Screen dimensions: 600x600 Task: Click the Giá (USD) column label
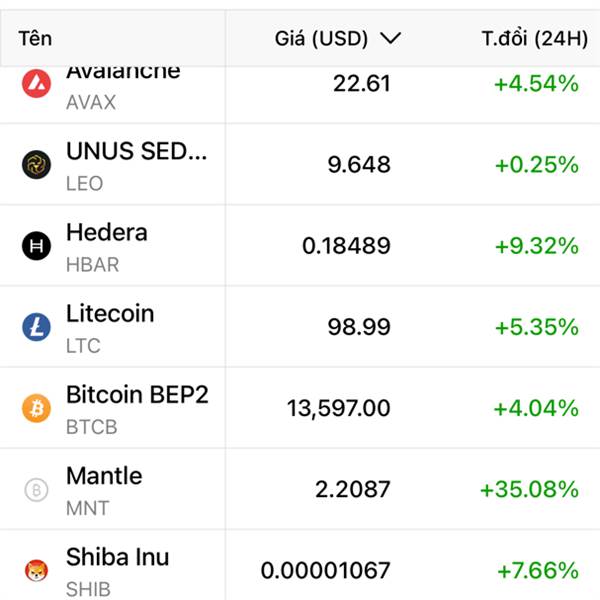tap(321, 39)
